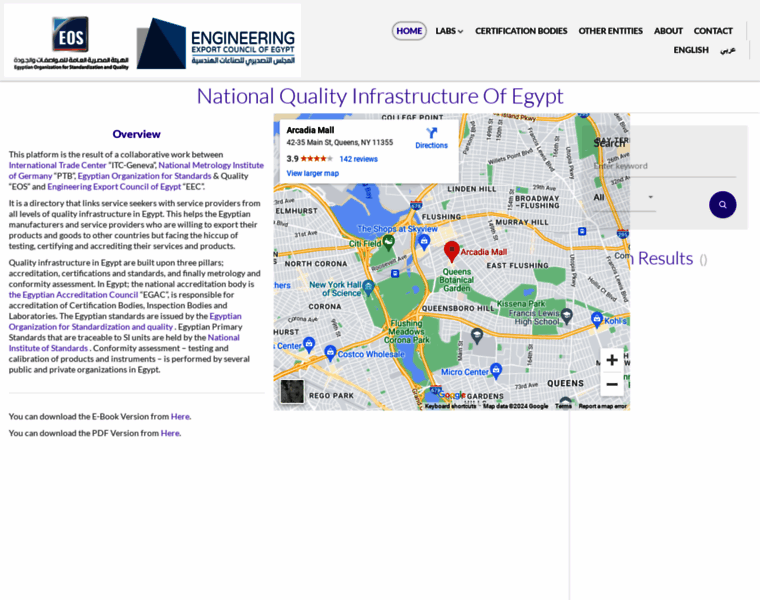This screenshot has width=760, height=600.
Task: Go to the ABOUT page
Action: click(668, 31)
